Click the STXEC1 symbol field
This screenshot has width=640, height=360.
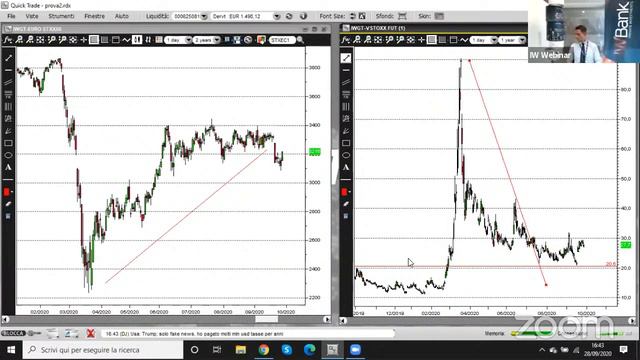tap(282, 40)
